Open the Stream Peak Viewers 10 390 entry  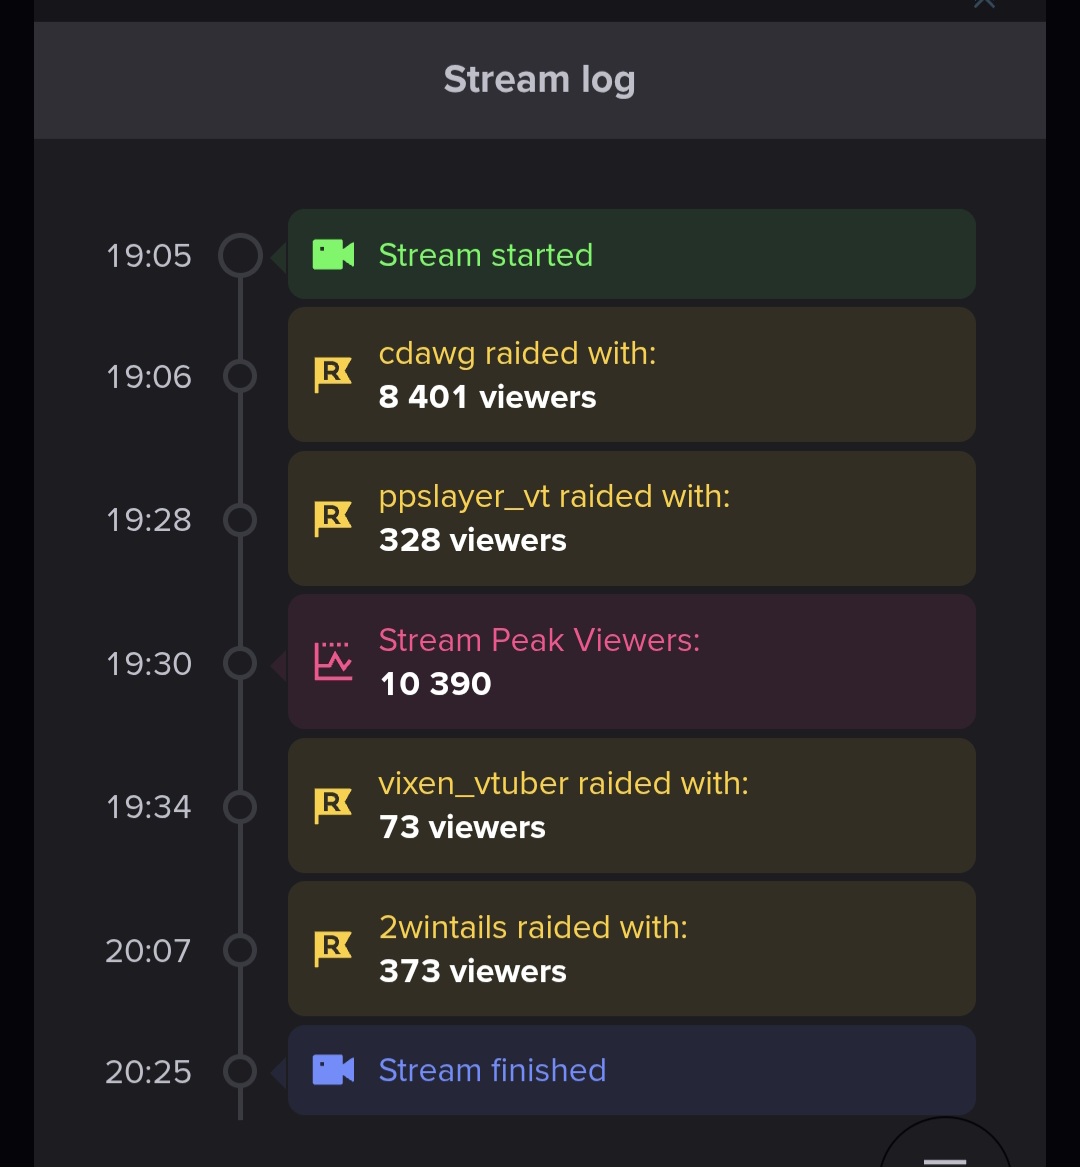pos(631,662)
